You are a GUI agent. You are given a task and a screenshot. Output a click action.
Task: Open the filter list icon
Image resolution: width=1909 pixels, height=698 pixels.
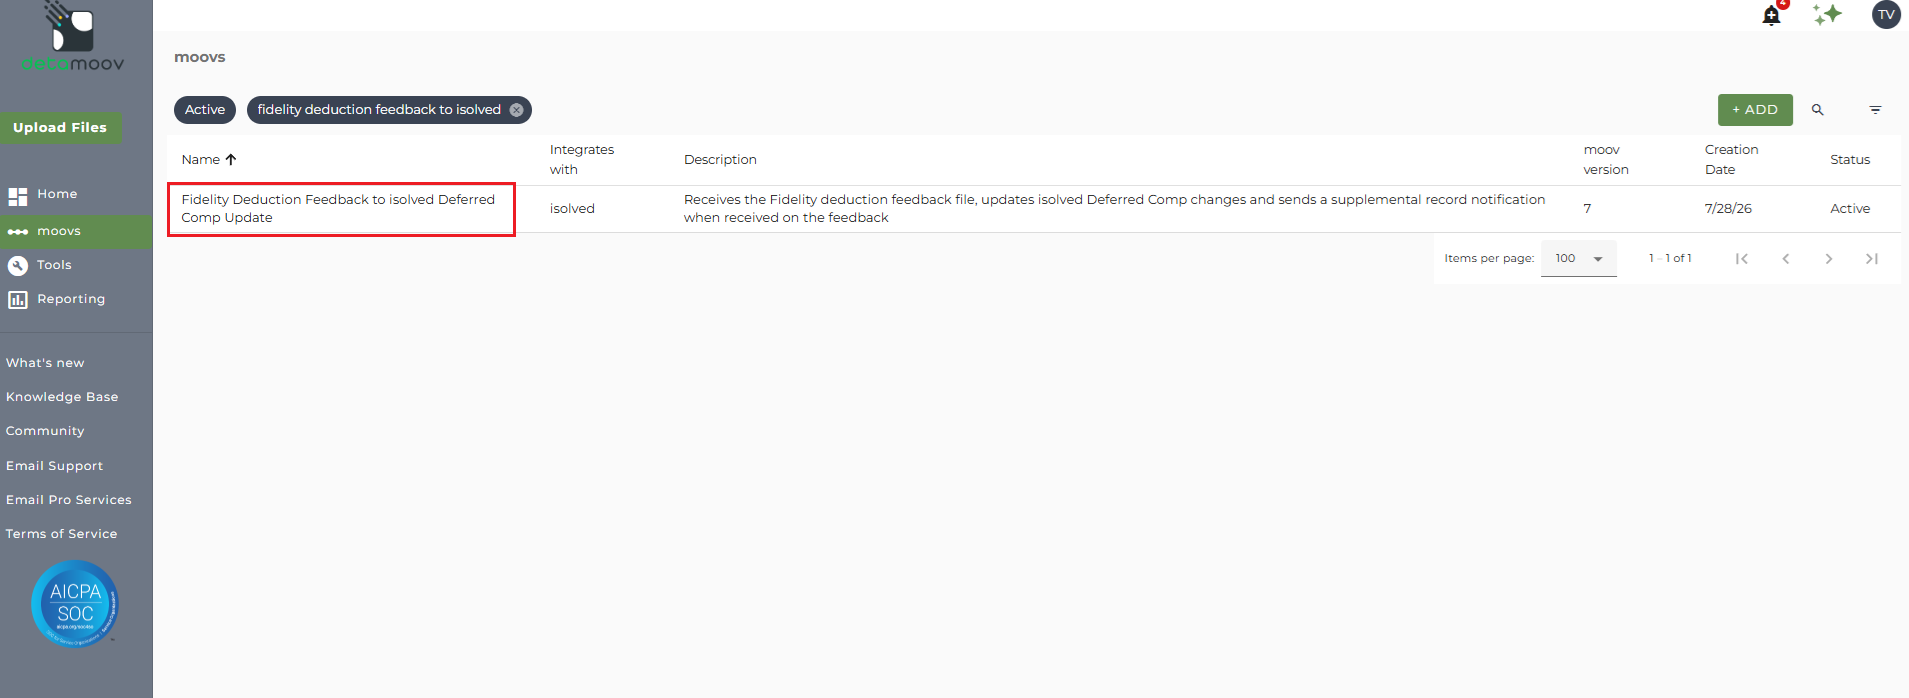point(1875,110)
